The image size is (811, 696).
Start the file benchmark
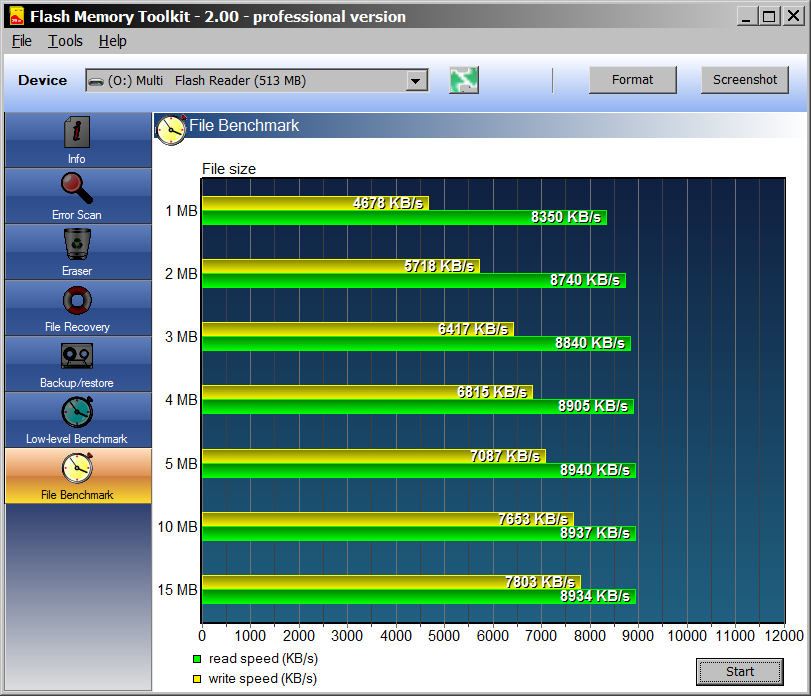(740, 672)
